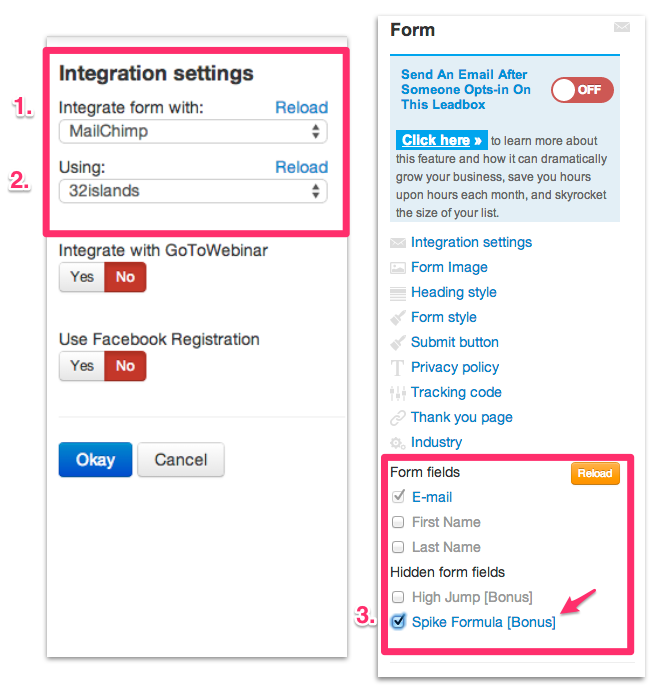The image size is (664, 695).
Task: Open the 32islands list dropdown
Action: click(193, 191)
